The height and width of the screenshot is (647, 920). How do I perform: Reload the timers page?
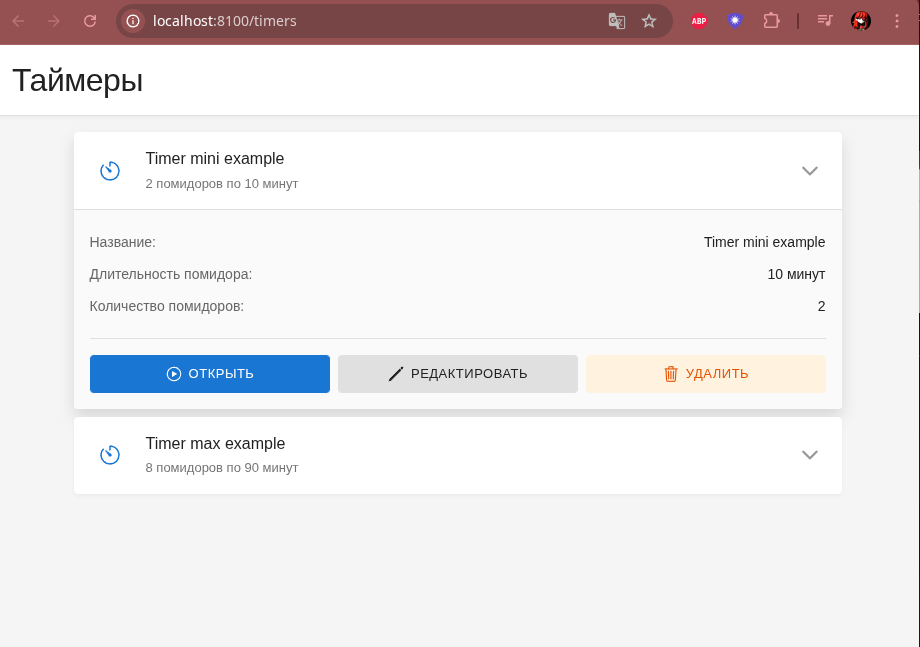[x=90, y=21]
